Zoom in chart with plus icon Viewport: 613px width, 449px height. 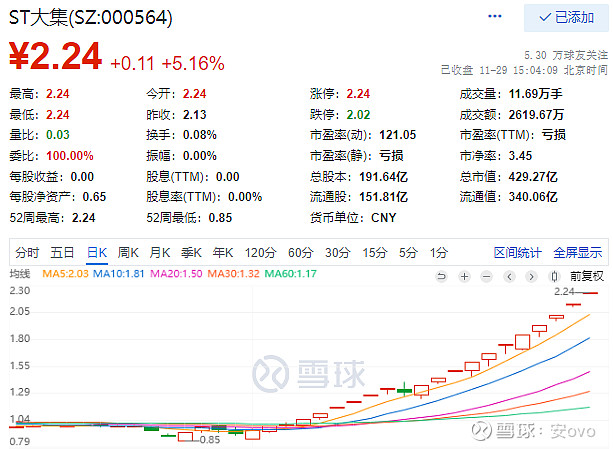464,277
